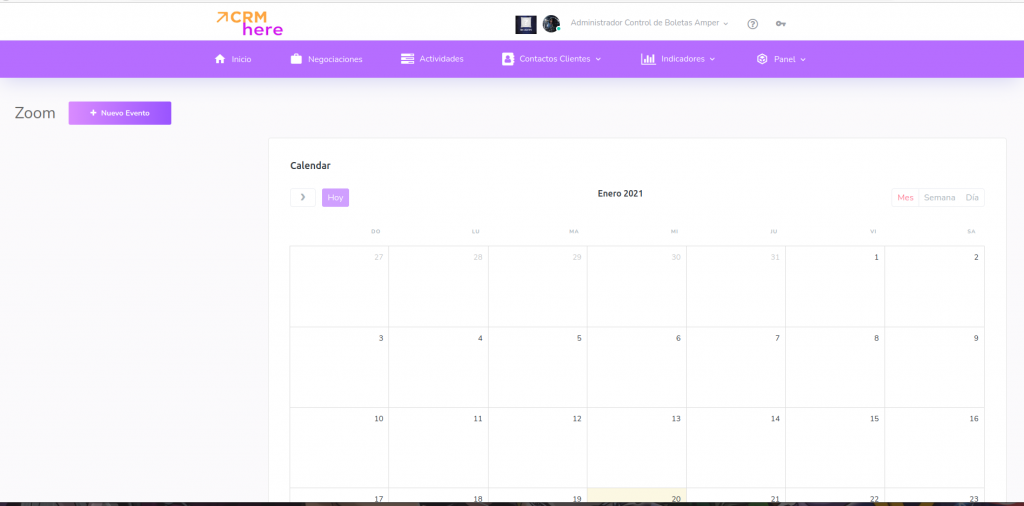This screenshot has height=506, width=1024.
Task: Select January 11 in the calendar
Action: point(439,448)
